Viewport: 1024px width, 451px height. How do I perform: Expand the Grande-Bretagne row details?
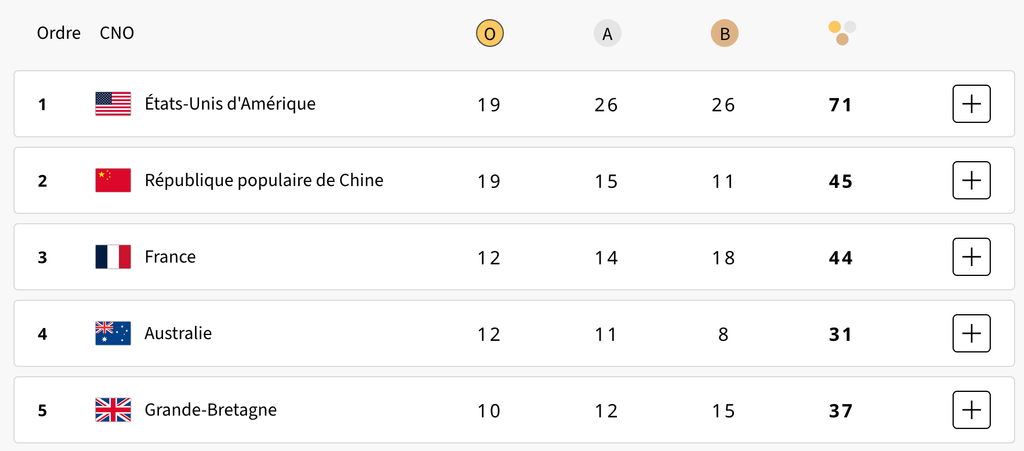point(971,410)
